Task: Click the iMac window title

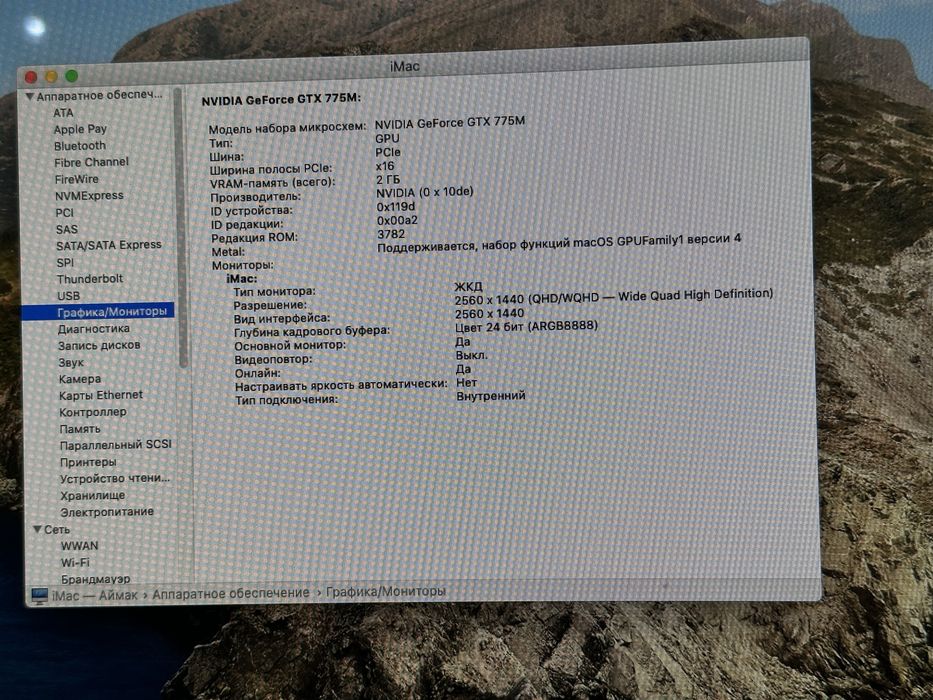Action: point(405,66)
